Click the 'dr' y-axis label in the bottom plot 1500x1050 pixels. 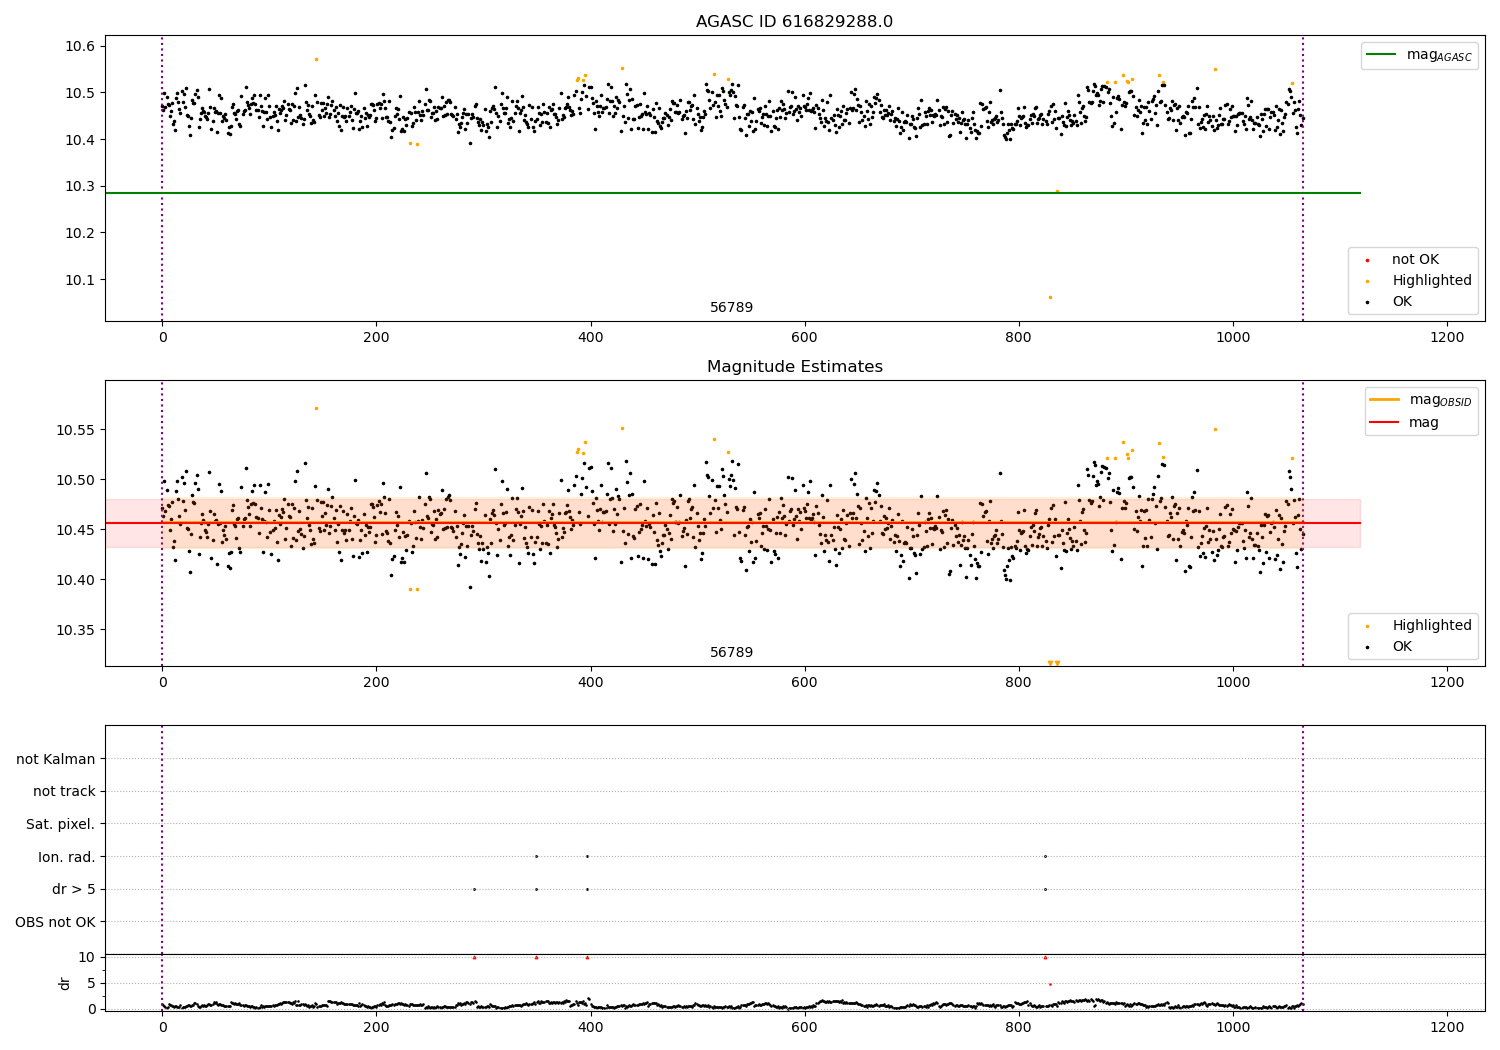pos(65,983)
